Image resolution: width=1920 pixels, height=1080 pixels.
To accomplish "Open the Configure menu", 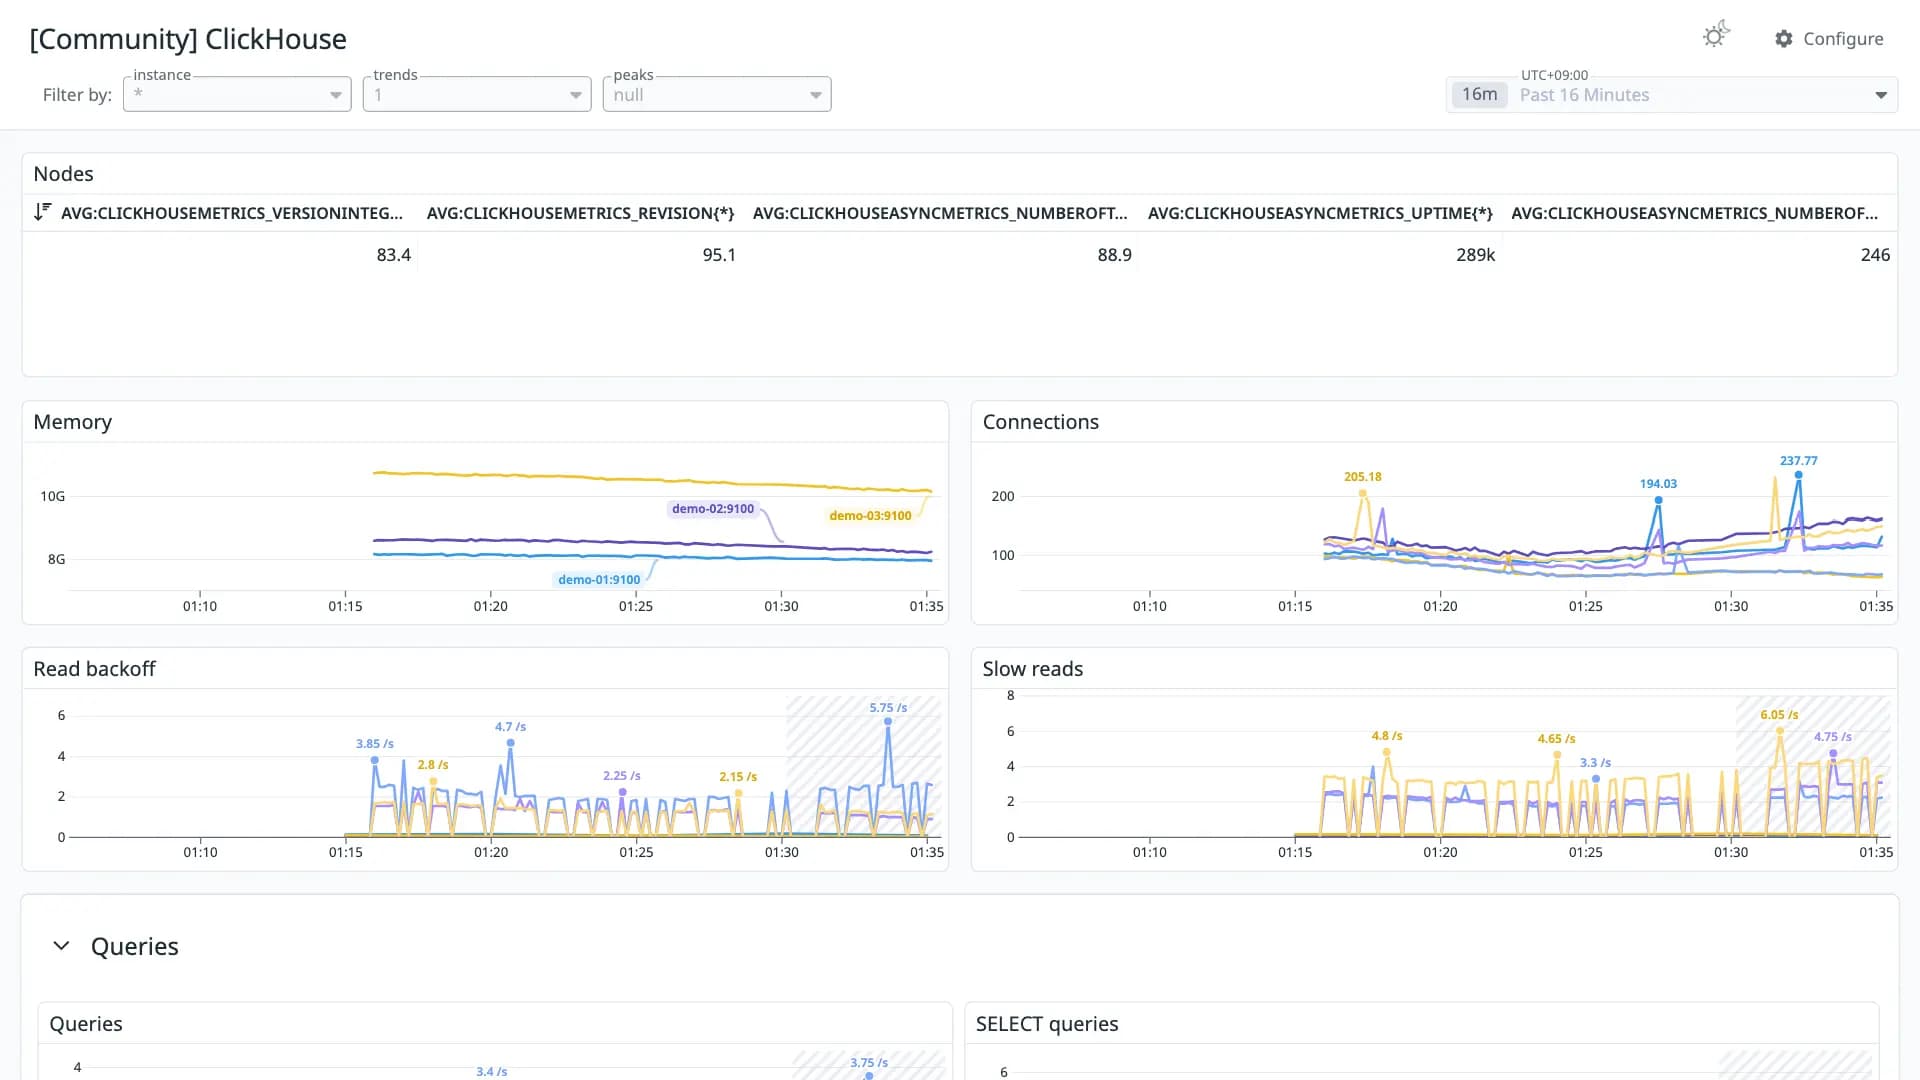I will [1829, 39].
